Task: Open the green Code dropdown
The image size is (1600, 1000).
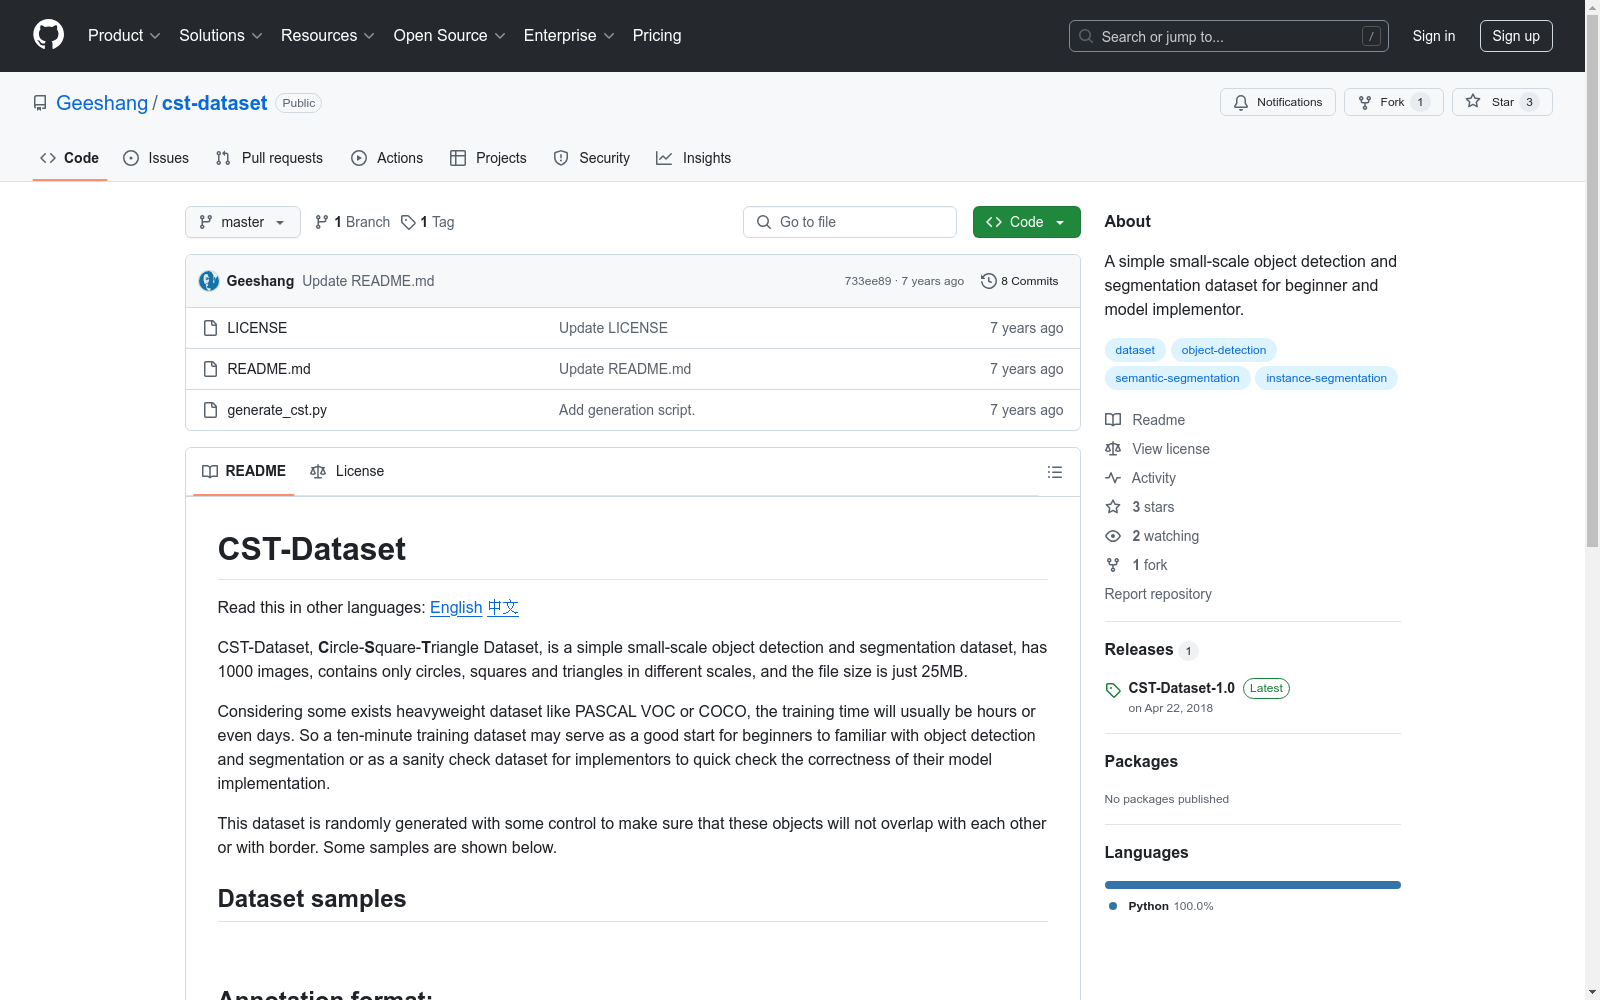Action: point(1026,222)
